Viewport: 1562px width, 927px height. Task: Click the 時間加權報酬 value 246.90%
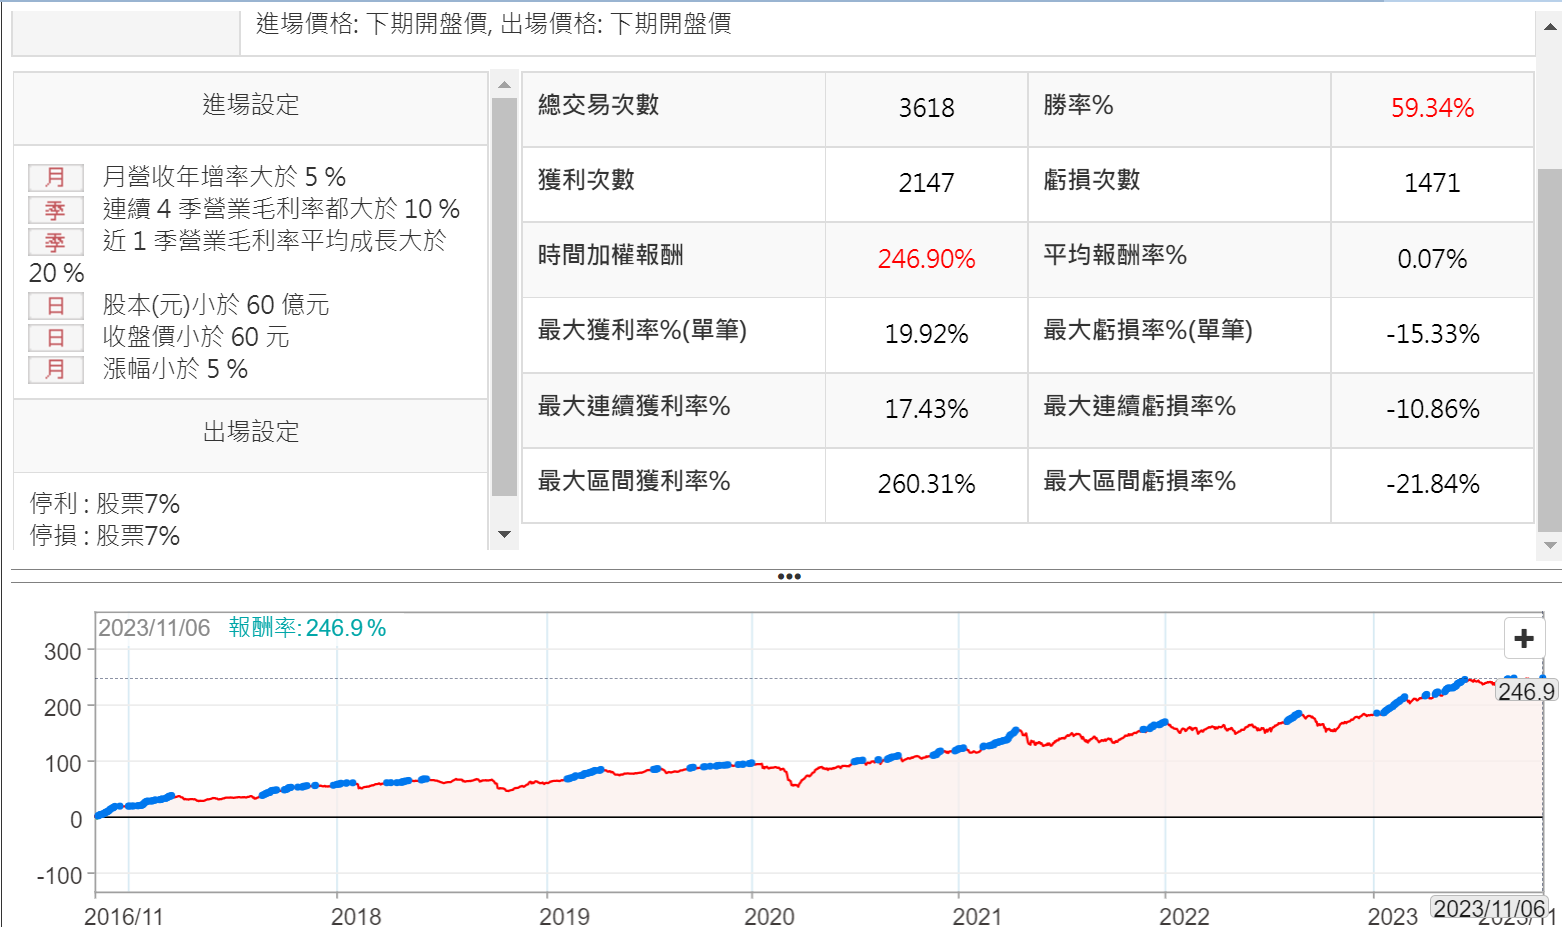[x=926, y=259]
